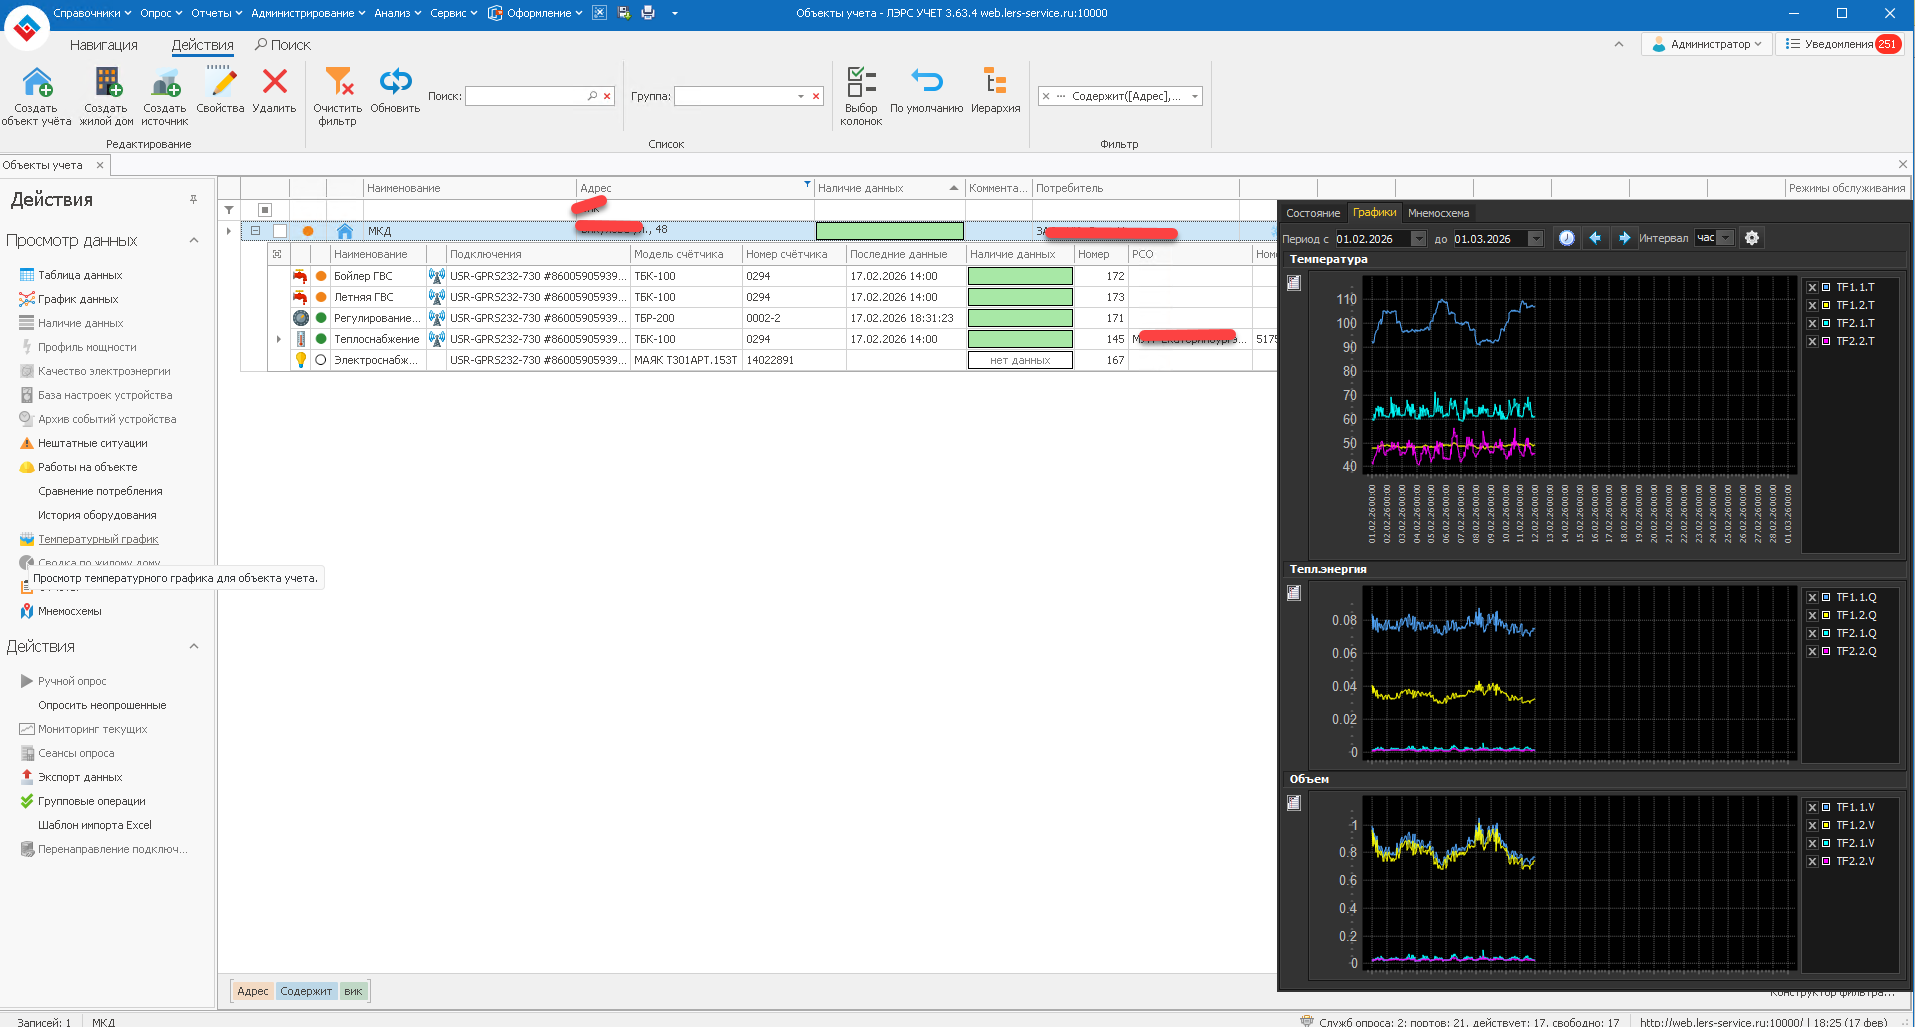Open the Интервал час dropdown
Image resolution: width=1915 pixels, height=1027 pixels.
click(1725, 238)
